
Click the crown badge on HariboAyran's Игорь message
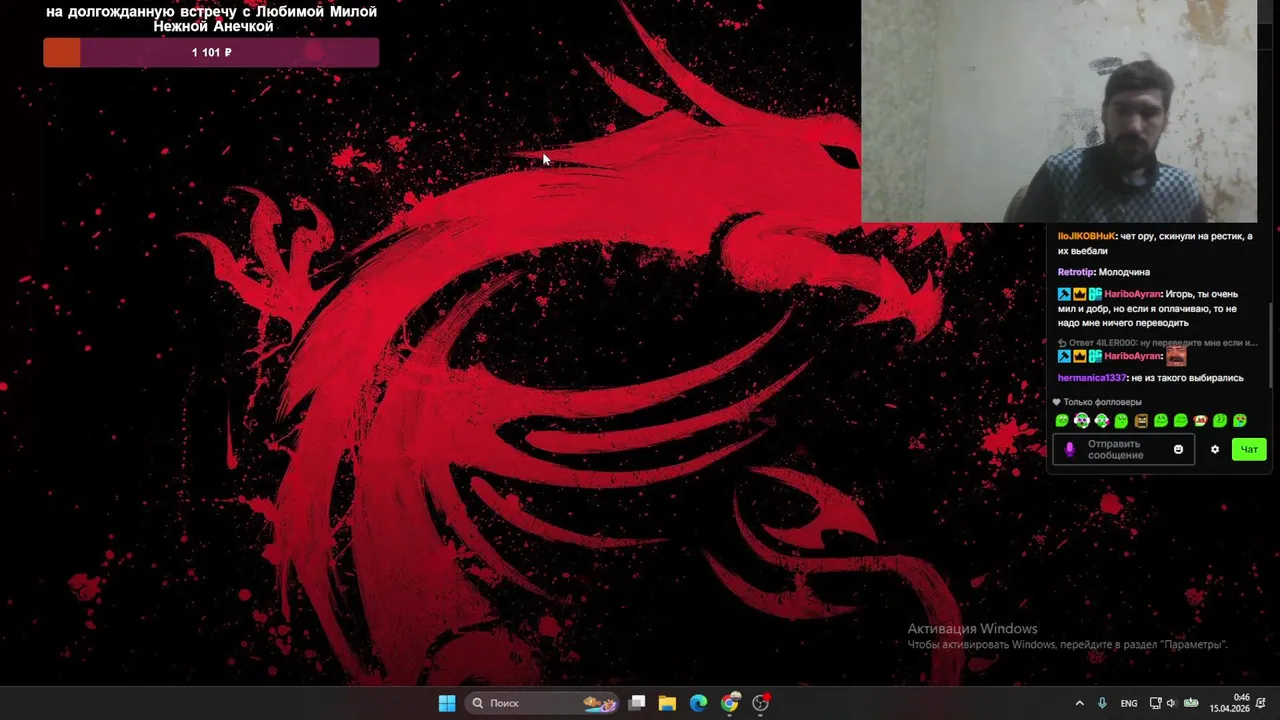1080,294
